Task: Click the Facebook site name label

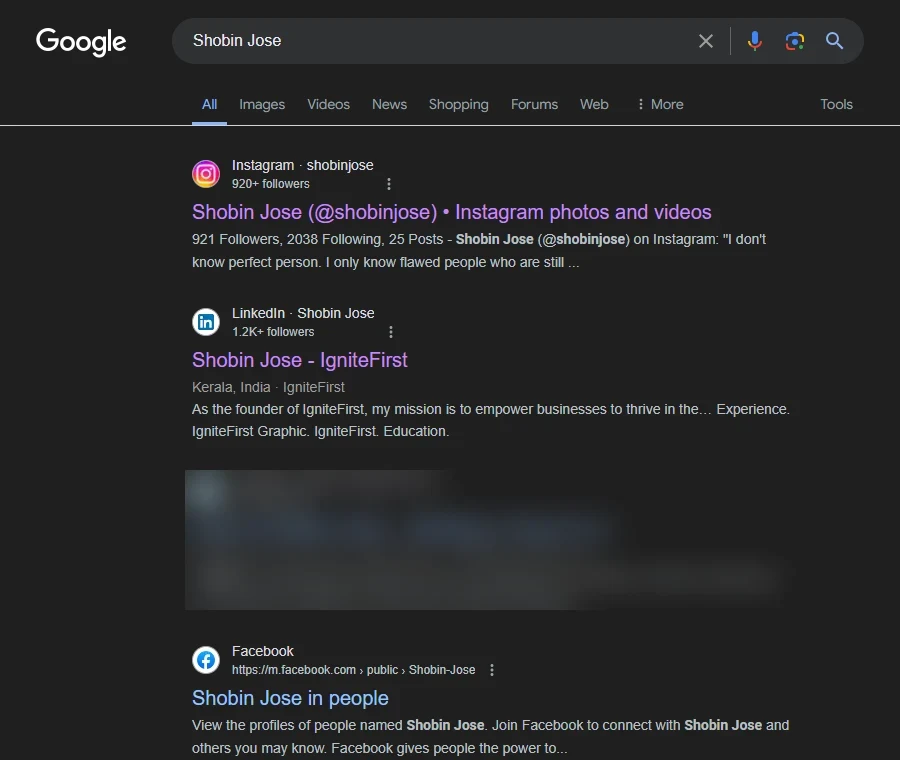Action: pos(262,652)
